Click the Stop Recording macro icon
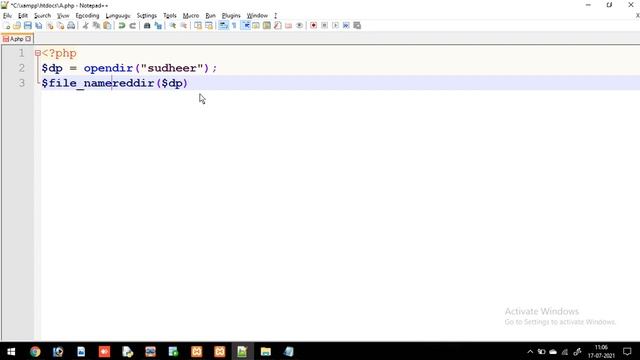The image size is (640, 360). [324, 26]
